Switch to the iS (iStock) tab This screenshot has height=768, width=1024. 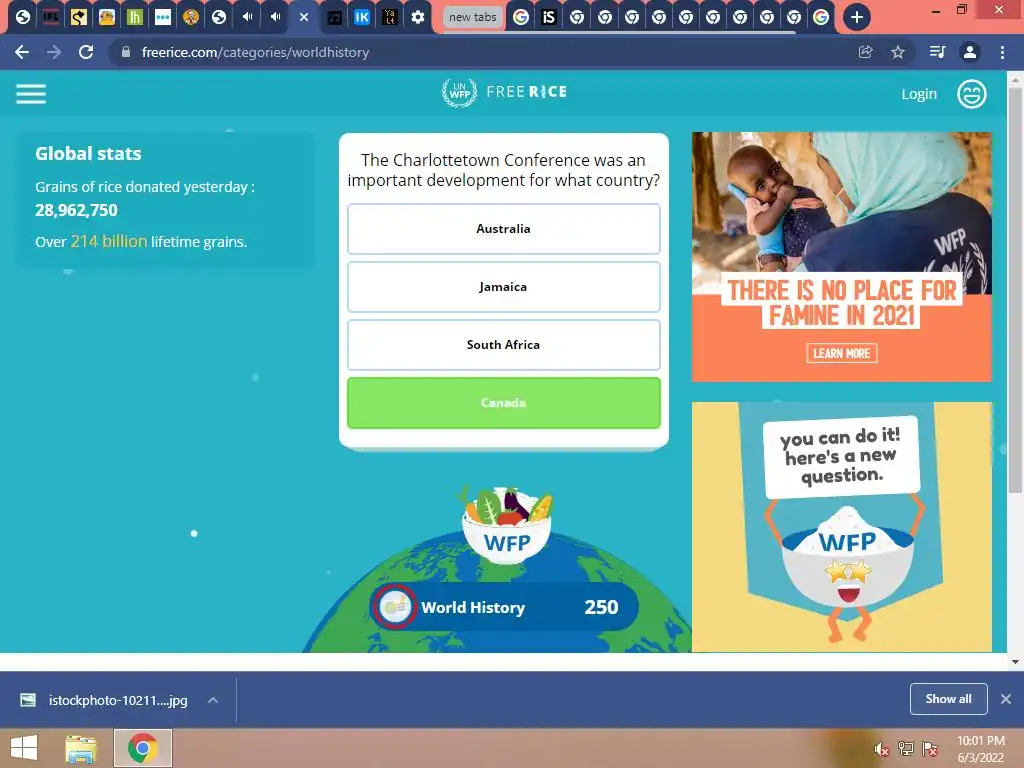pos(549,17)
